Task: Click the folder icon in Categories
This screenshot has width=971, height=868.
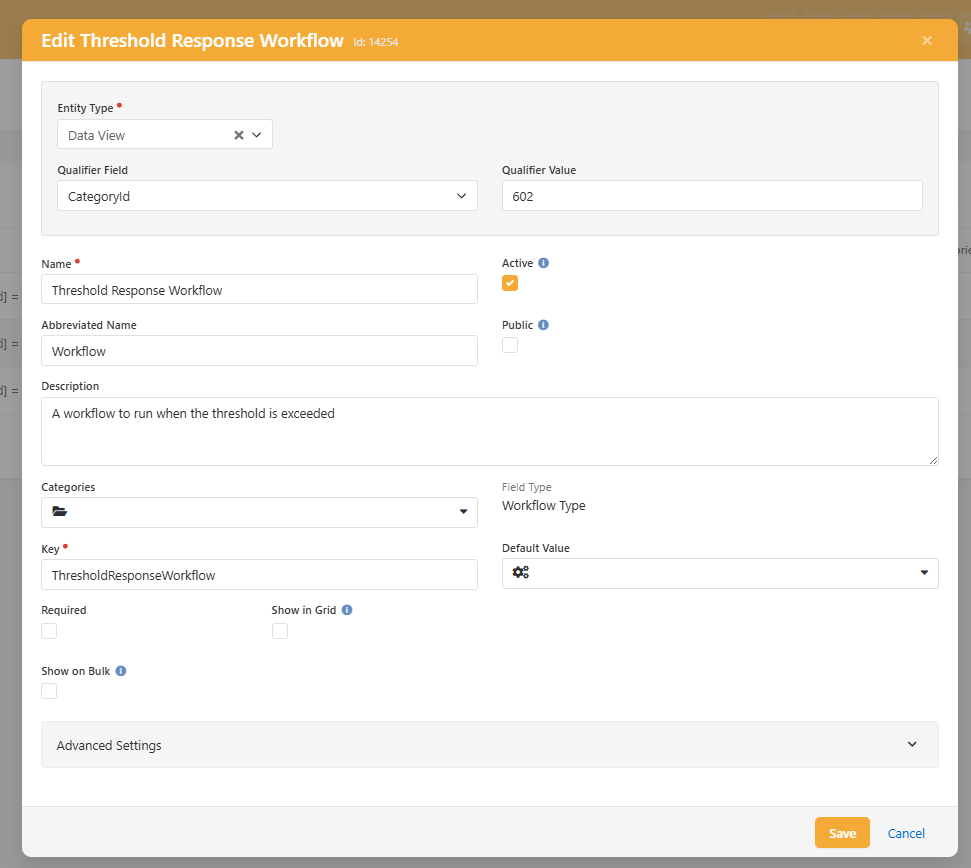Action: tap(59, 512)
